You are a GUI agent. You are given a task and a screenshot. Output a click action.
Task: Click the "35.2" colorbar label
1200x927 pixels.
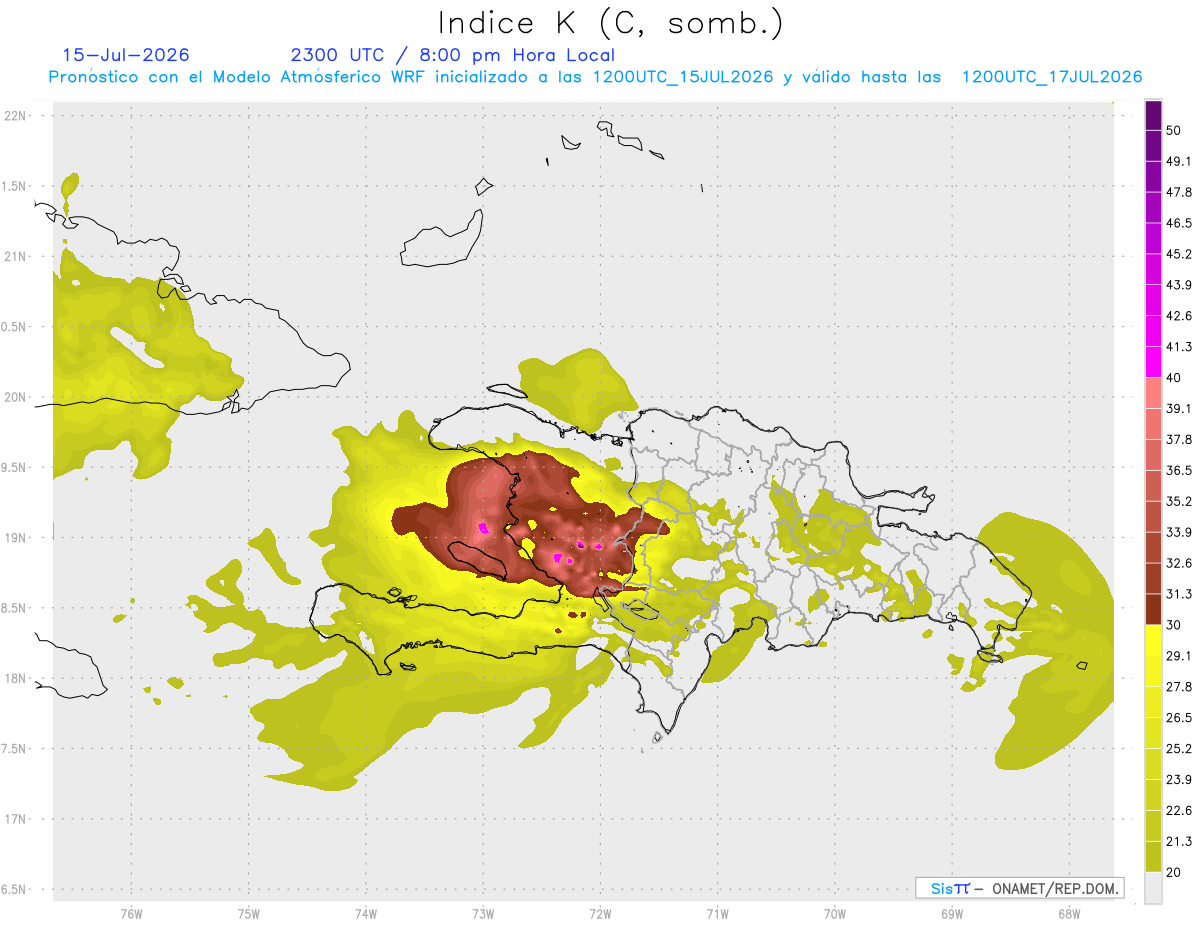click(x=1179, y=501)
